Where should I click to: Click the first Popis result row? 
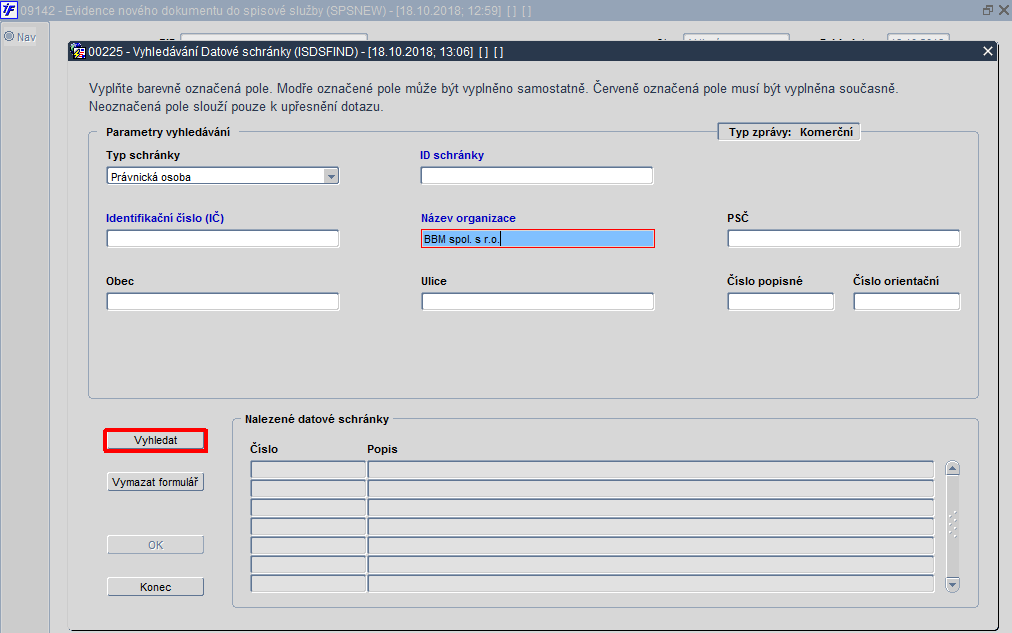click(x=651, y=469)
